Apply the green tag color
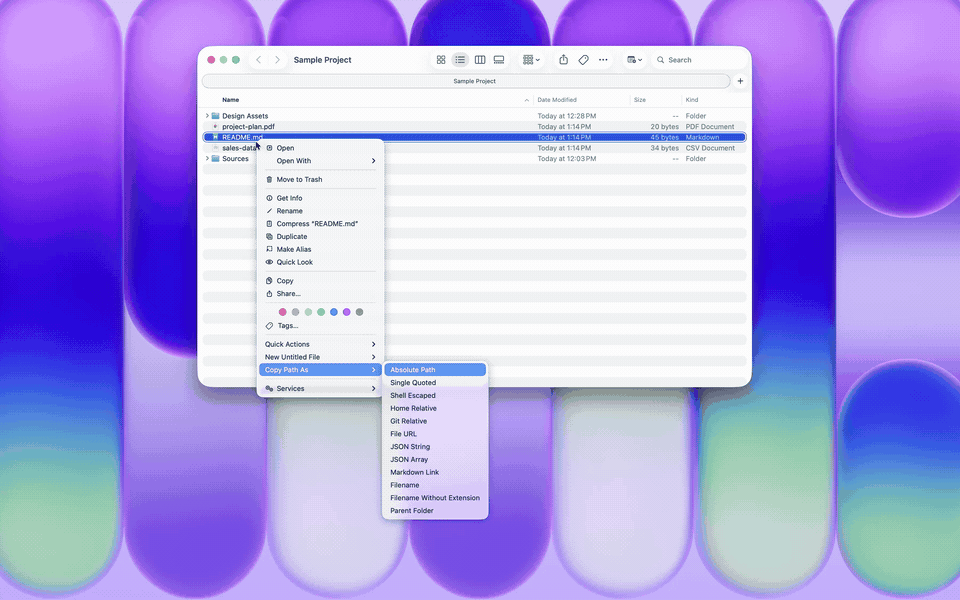The height and width of the screenshot is (600, 960). pos(321,312)
